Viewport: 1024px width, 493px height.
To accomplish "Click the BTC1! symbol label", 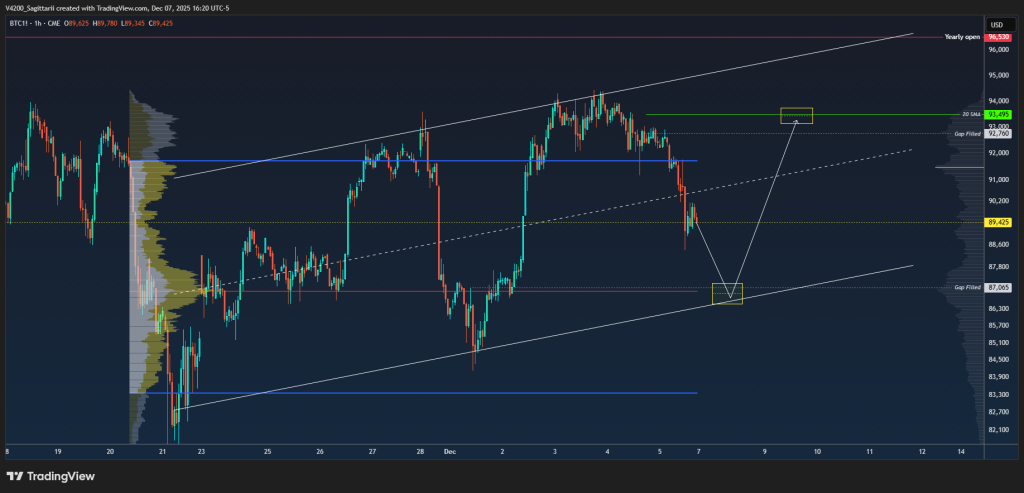I will [19, 24].
